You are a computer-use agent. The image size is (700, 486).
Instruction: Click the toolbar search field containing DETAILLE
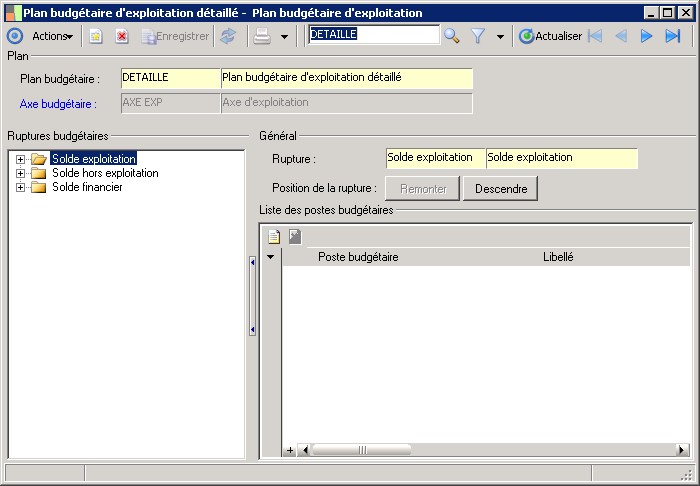(x=374, y=34)
